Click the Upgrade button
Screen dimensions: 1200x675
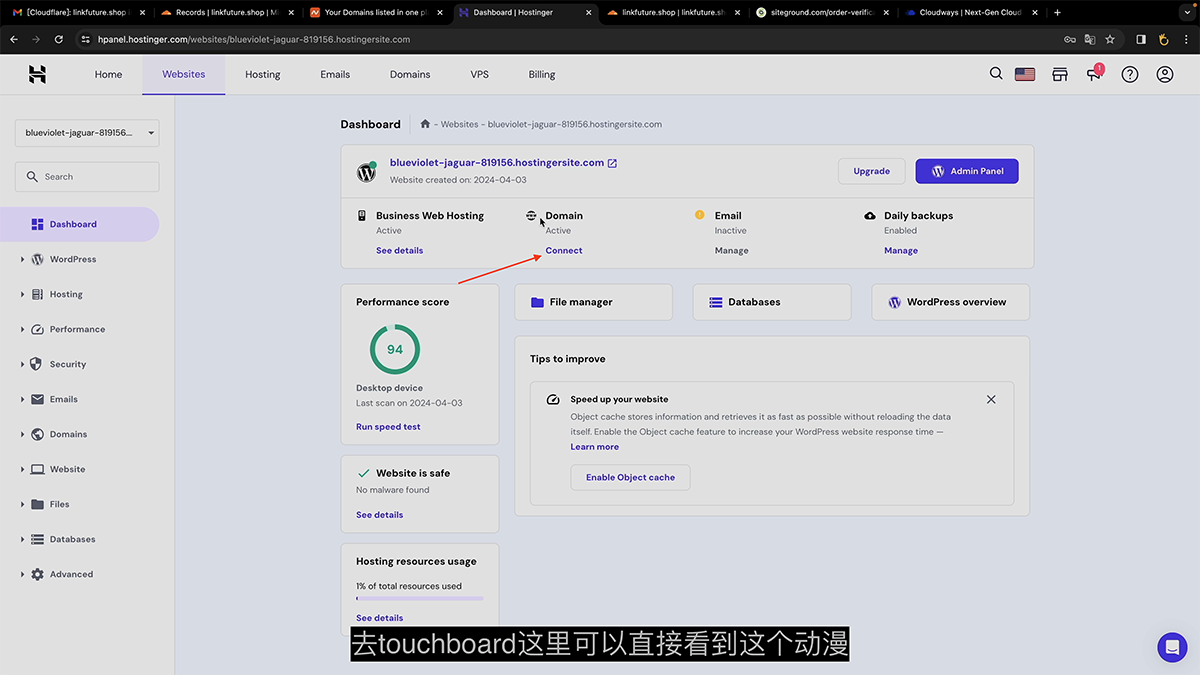871,171
